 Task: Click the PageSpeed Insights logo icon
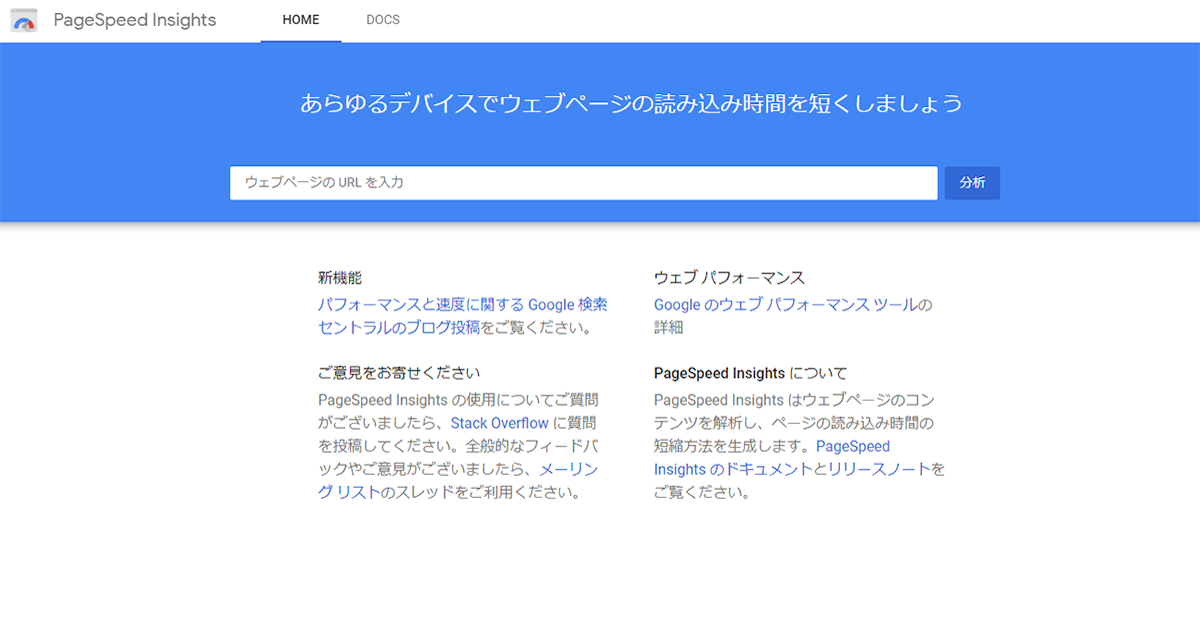point(24,20)
